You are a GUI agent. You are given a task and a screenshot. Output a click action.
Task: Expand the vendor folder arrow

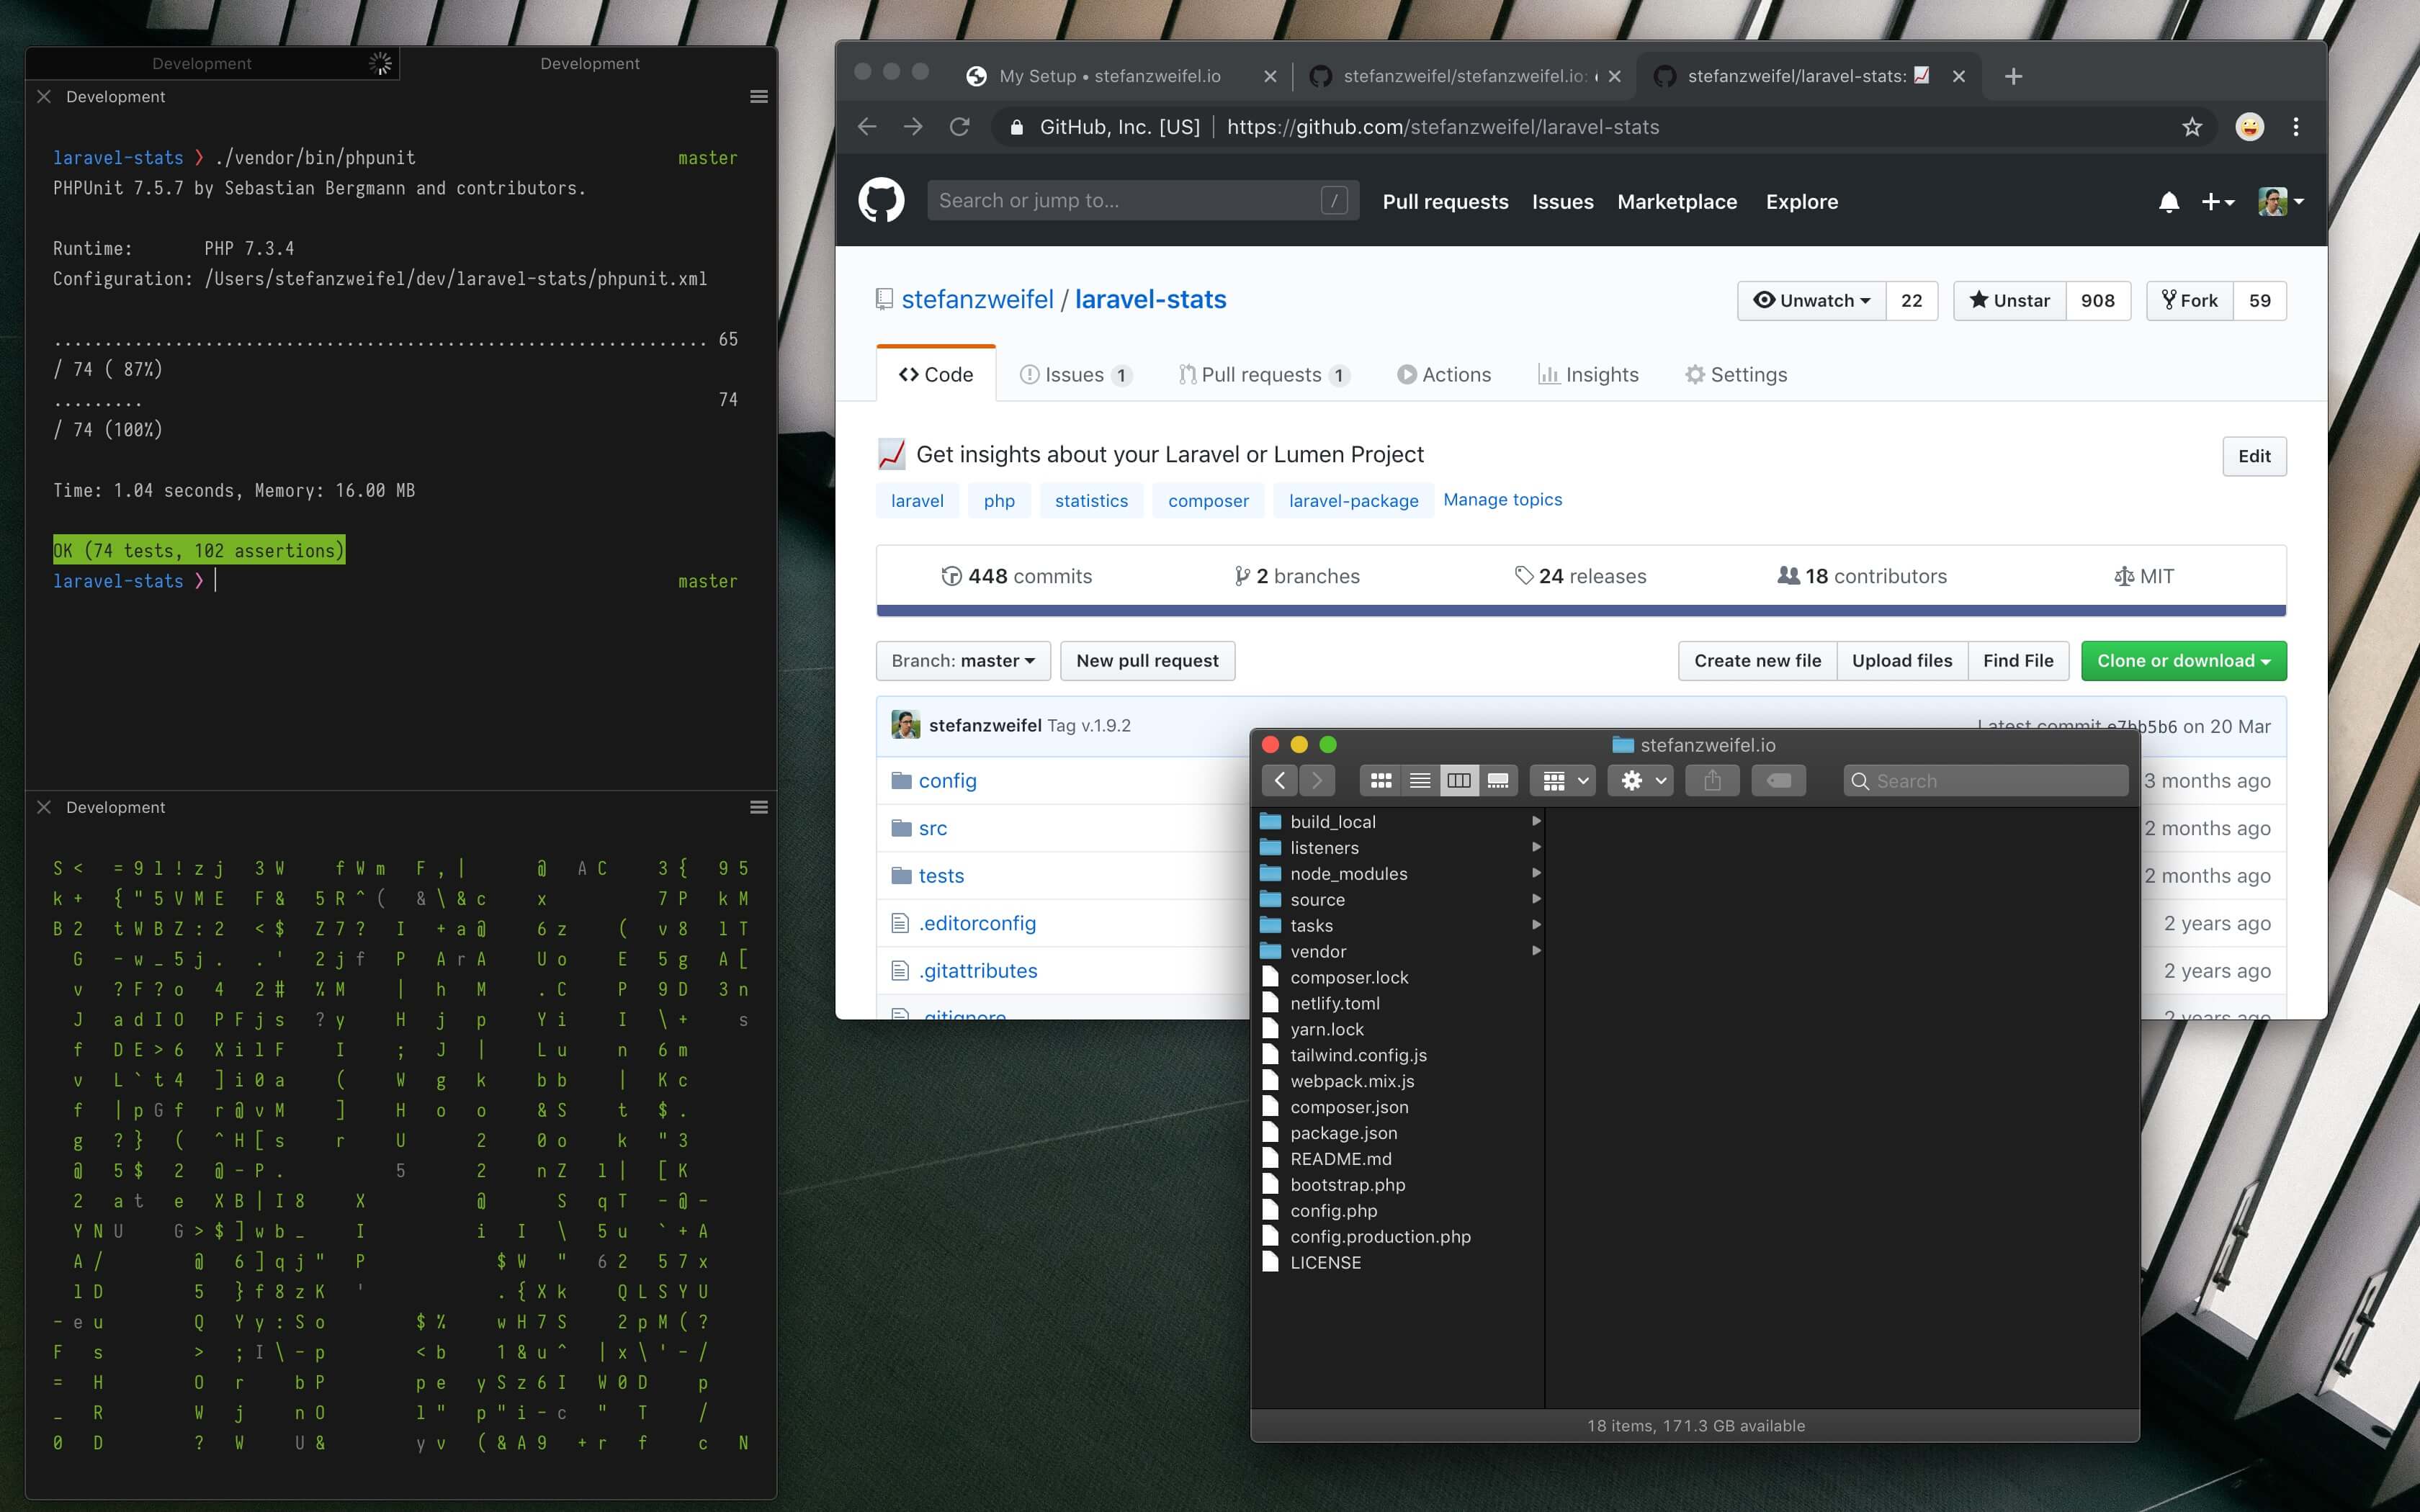pos(1536,951)
